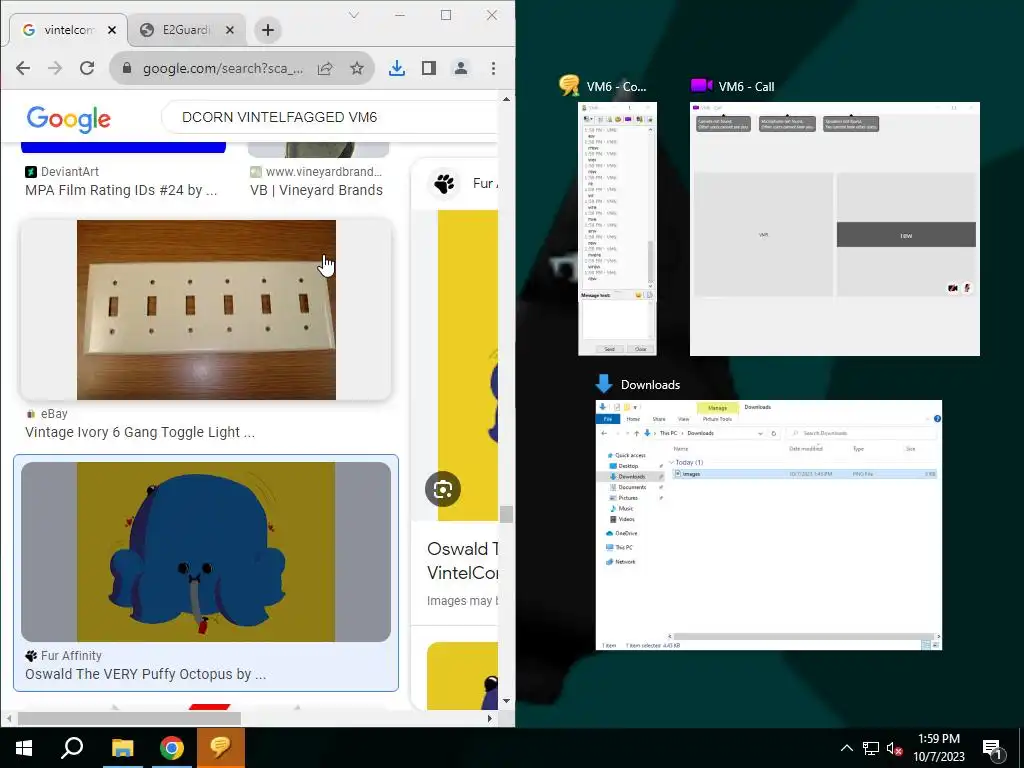Close the vintelcom tab
The width and height of the screenshot is (1024, 768).
click(112, 30)
